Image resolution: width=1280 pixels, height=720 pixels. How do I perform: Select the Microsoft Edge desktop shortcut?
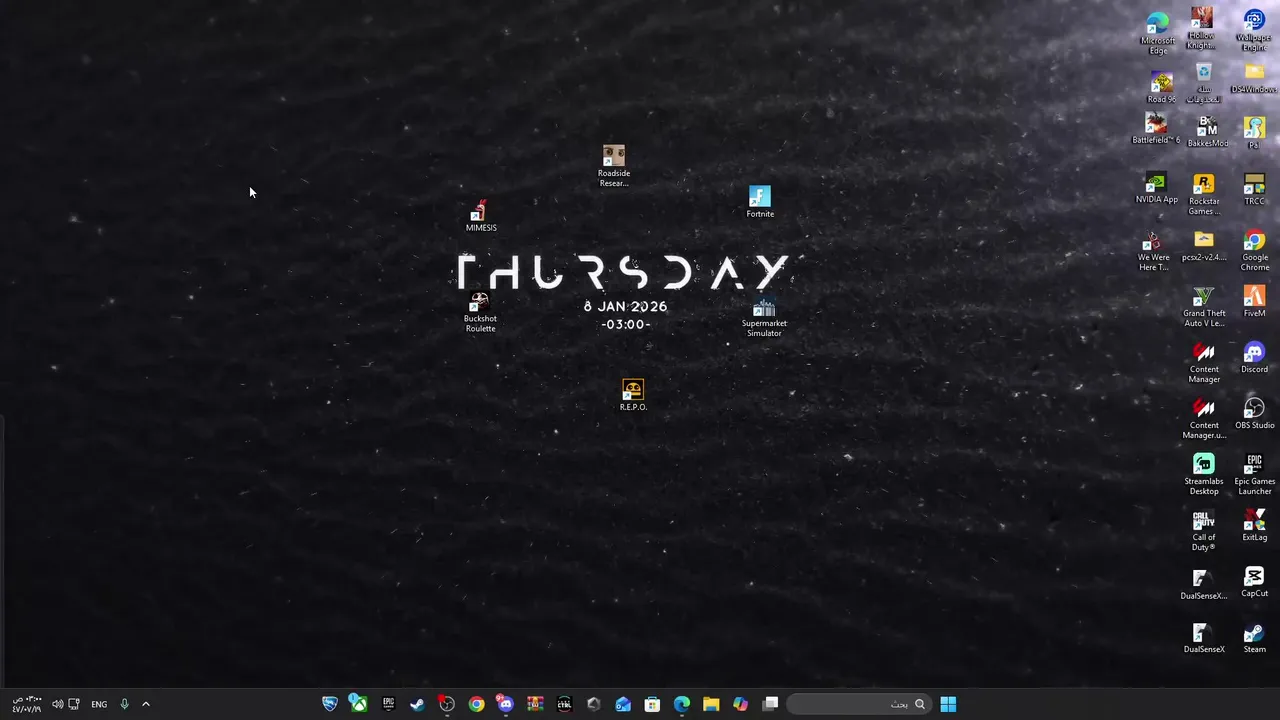(x=1158, y=33)
